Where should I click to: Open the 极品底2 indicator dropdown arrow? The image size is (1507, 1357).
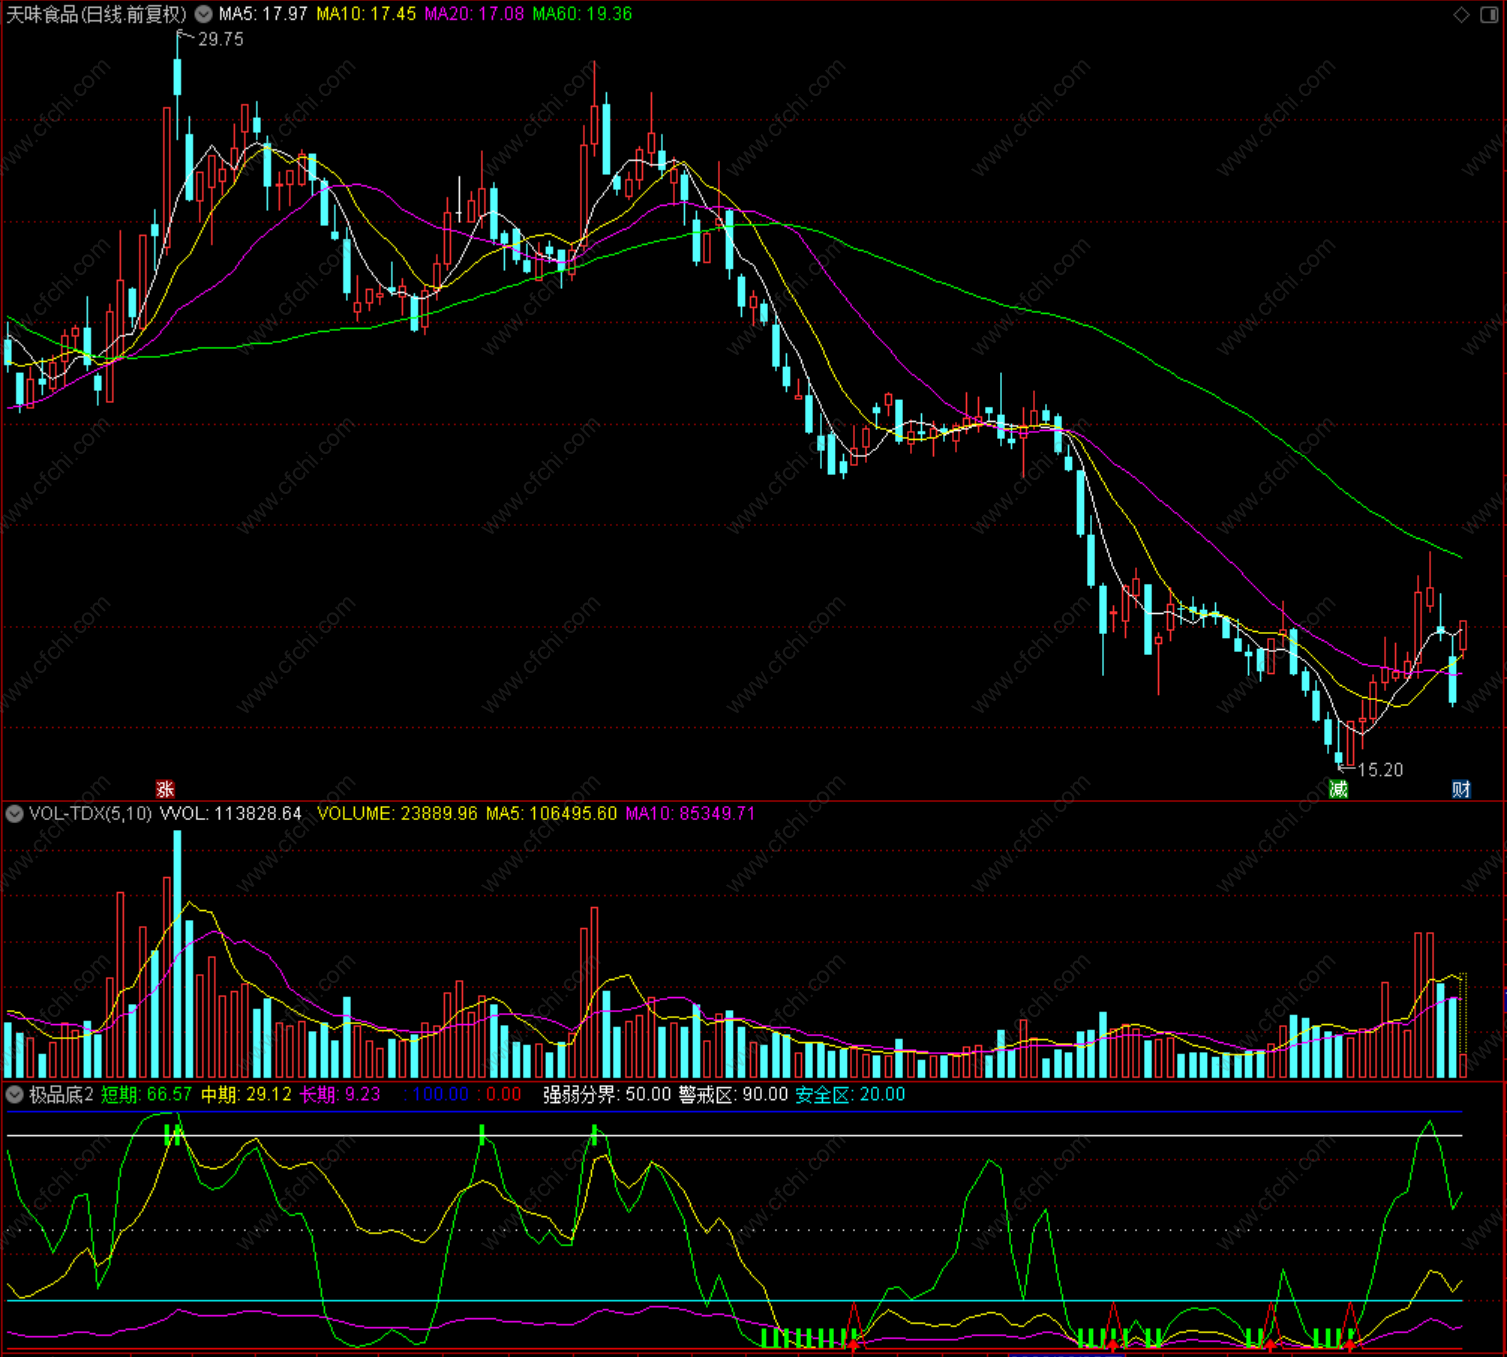tap(14, 1095)
